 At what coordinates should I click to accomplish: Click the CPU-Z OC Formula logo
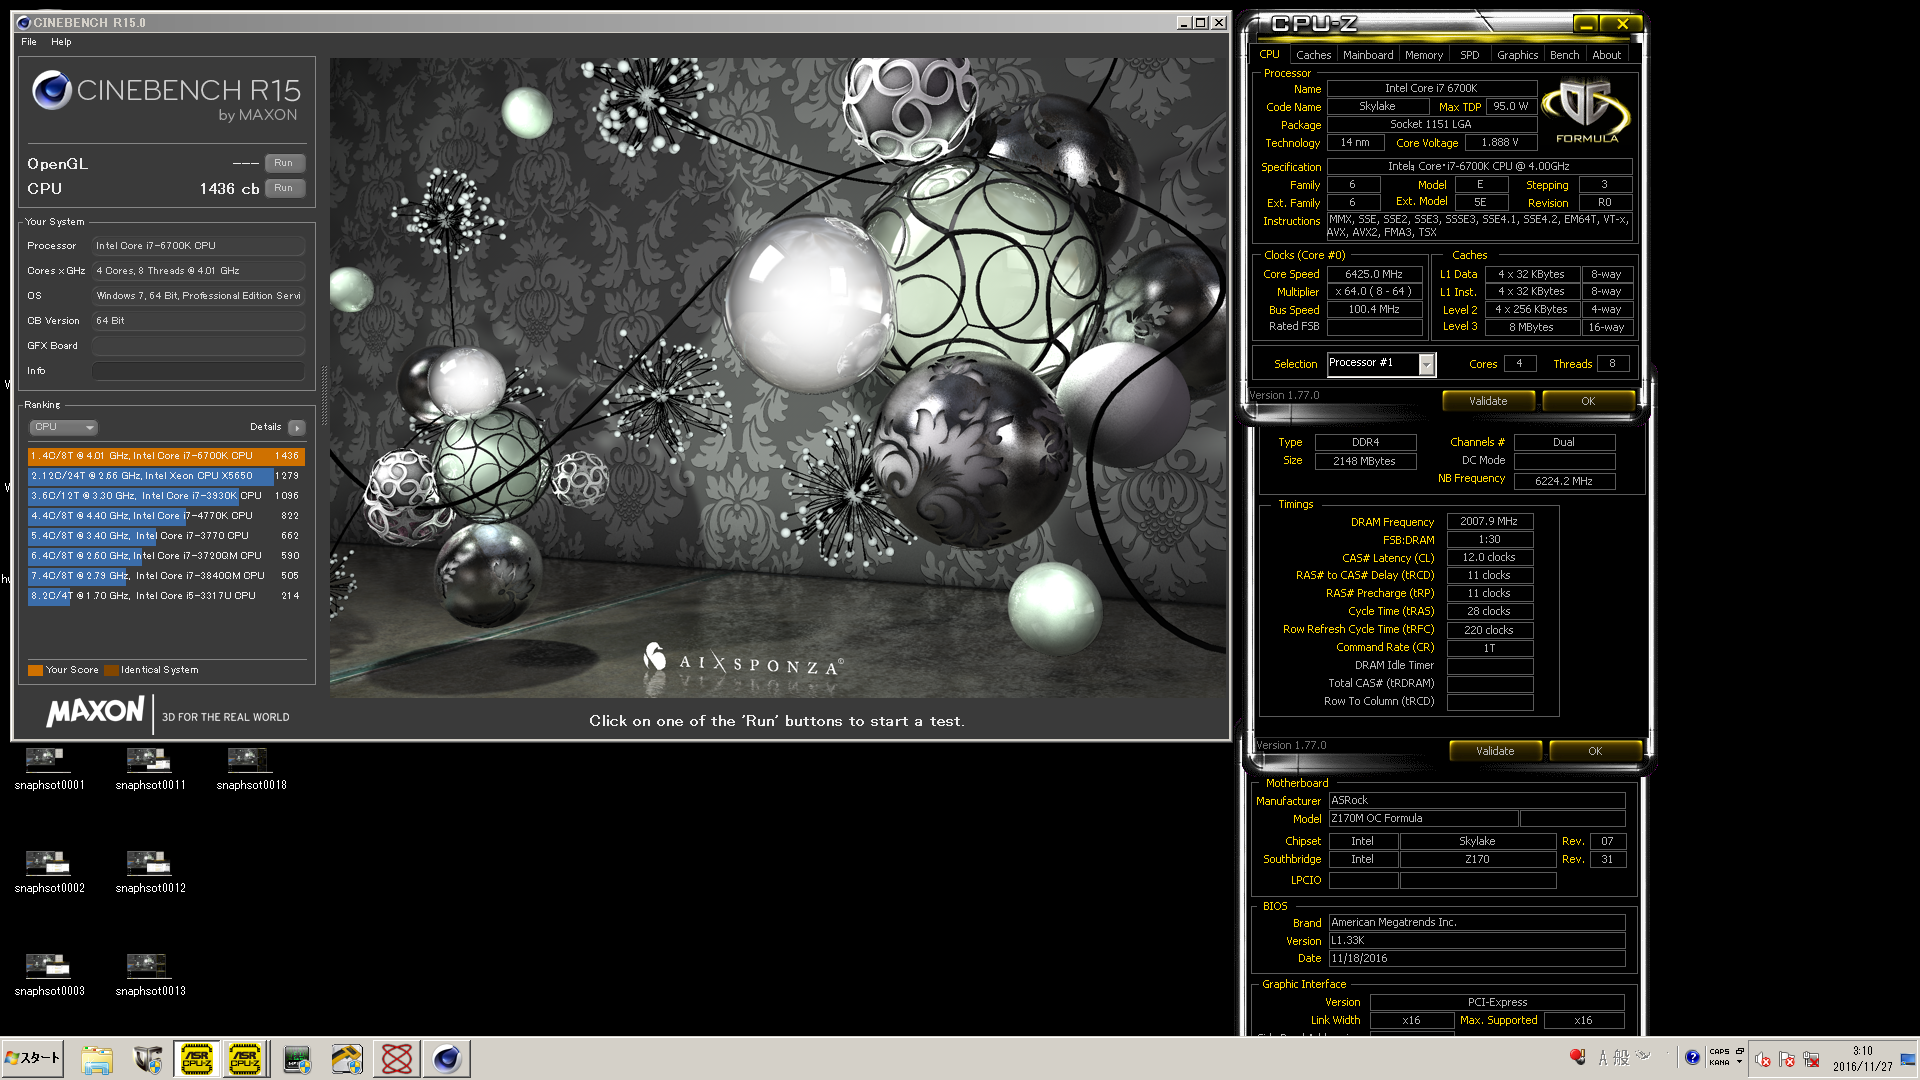[x=1587, y=112]
